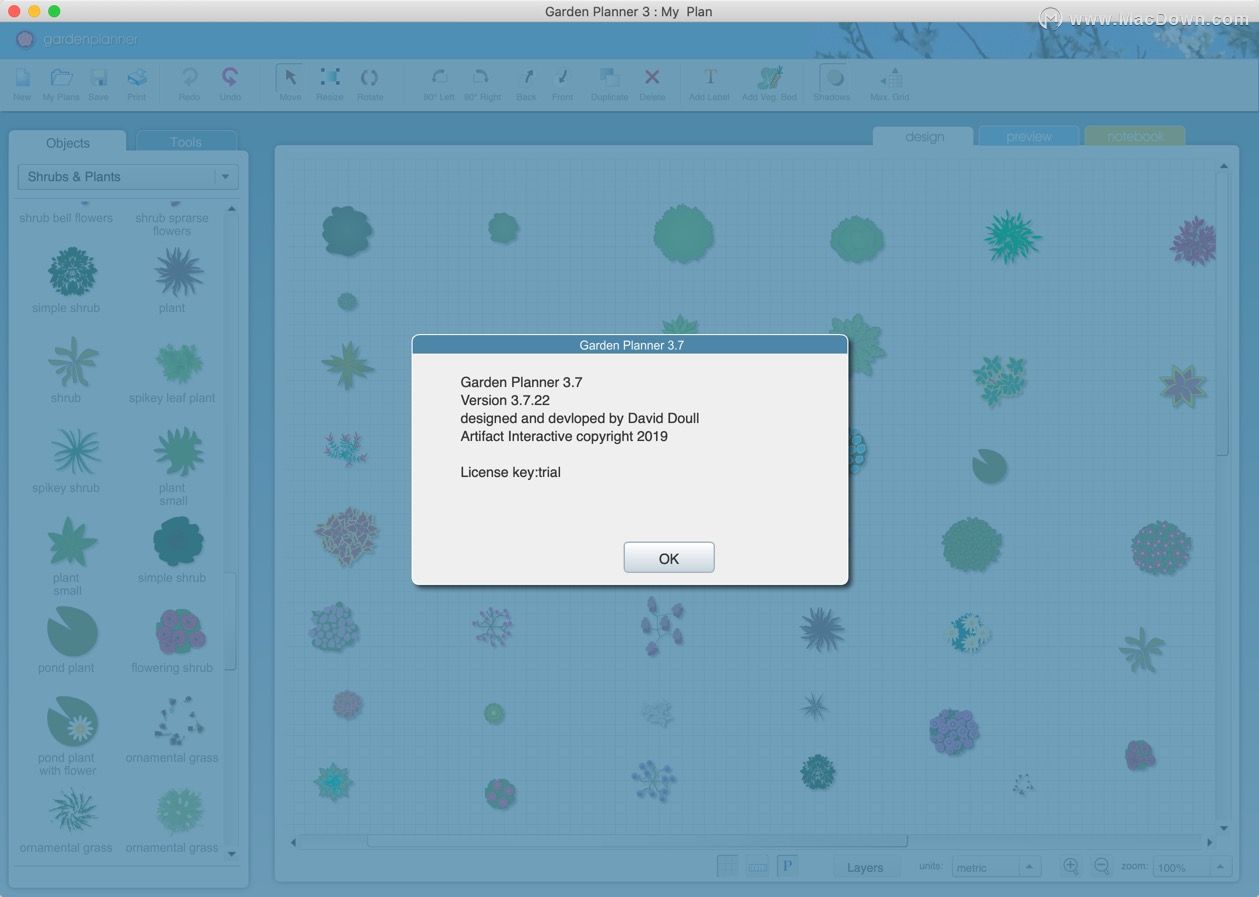This screenshot has height=897, width=1259.
Task: Toggle the P button beside Layers
Action: point(787,866)
